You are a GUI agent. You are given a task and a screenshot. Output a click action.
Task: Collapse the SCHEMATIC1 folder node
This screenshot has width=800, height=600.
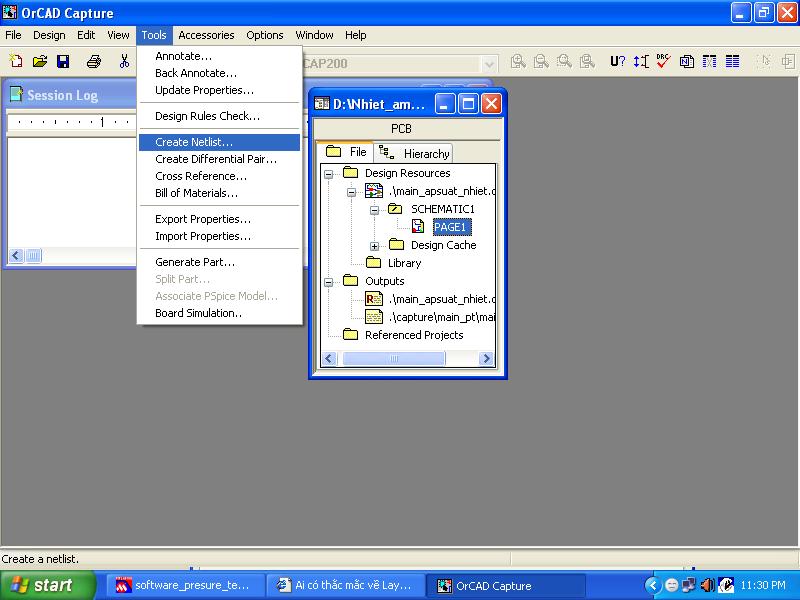pos(374,210)
